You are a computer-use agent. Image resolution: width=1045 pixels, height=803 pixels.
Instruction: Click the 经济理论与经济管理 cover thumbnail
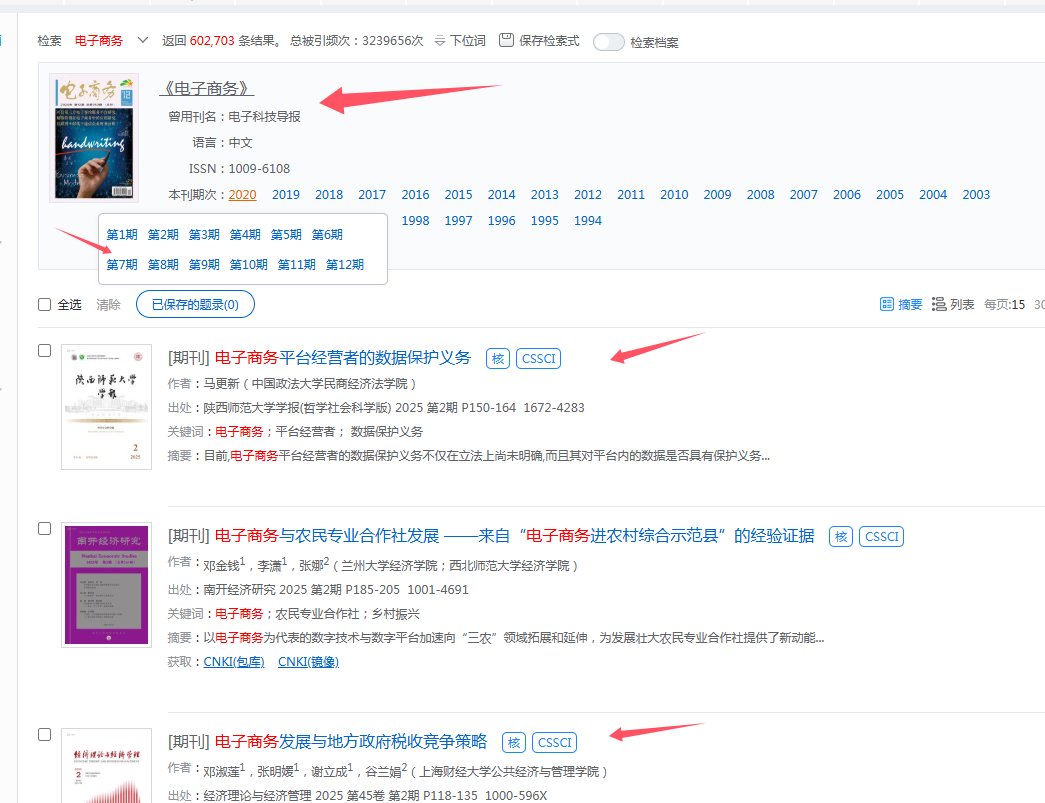[x=107, y=766]
